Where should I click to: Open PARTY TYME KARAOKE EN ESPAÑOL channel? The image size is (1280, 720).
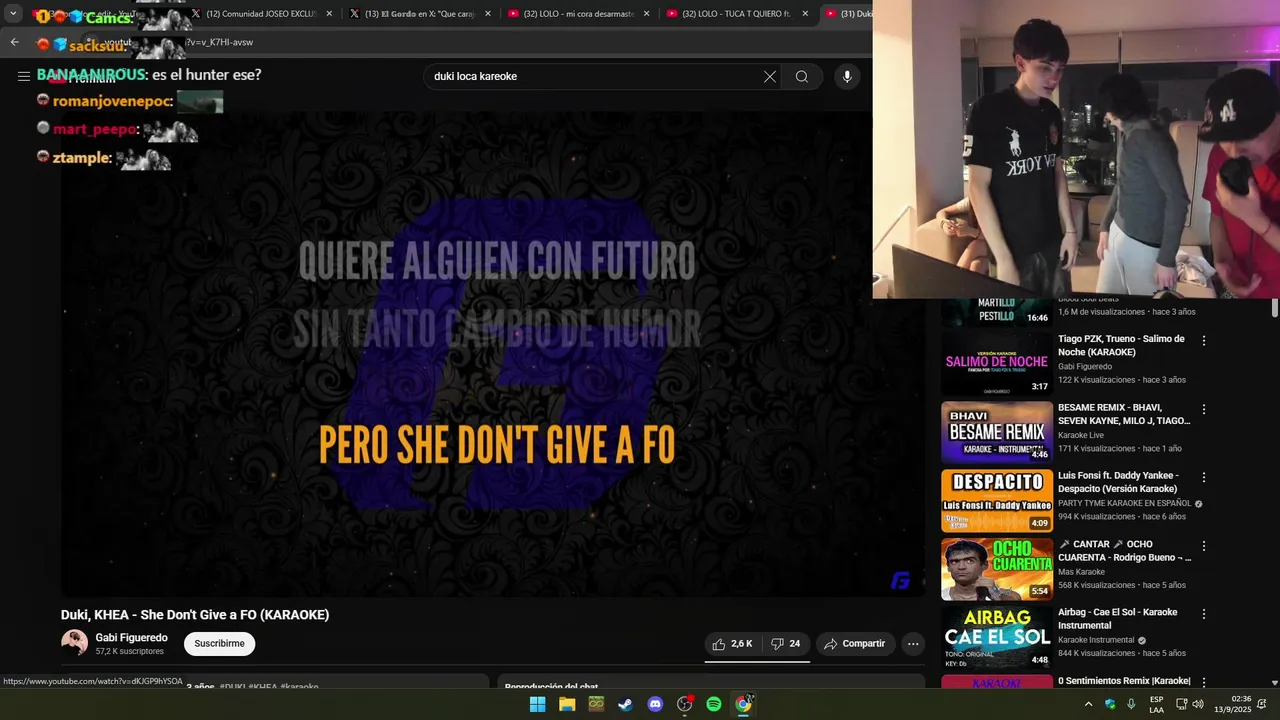tap(1124, 503)
